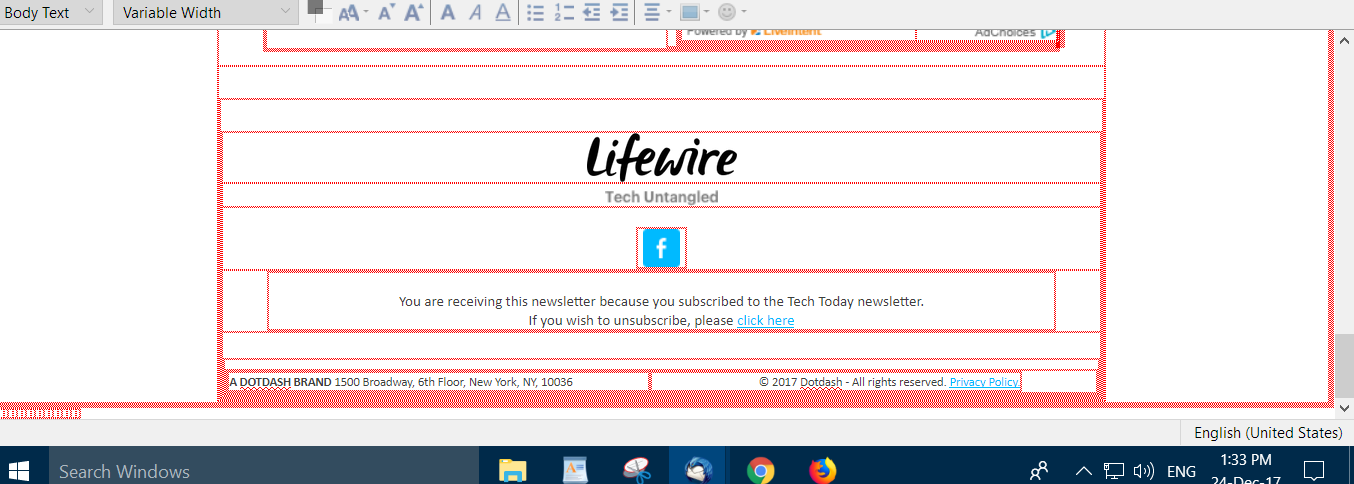Image resolution: width=1354 pixels, height=484 pixels.
Task: Open the Variable Width font dropdown
Action: coord(205,13)
